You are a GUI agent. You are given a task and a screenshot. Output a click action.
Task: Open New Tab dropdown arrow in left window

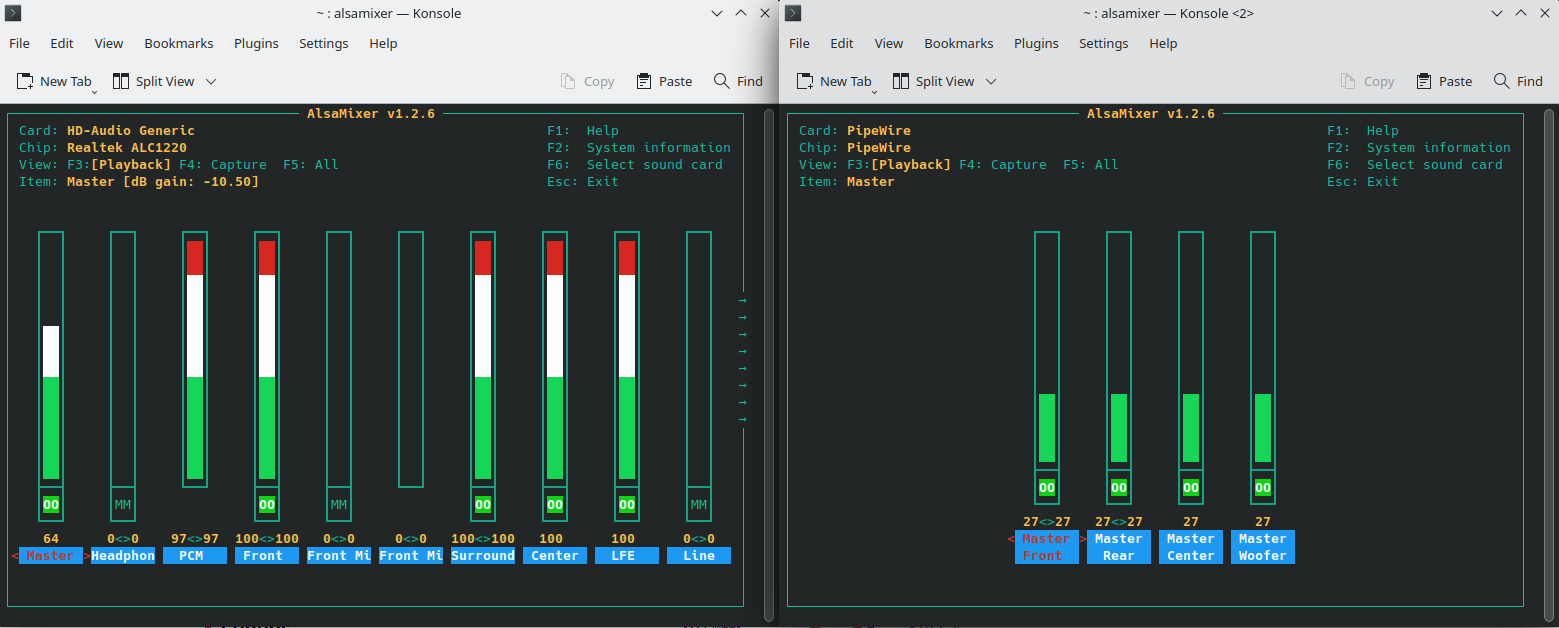click(x=95, y=91)
